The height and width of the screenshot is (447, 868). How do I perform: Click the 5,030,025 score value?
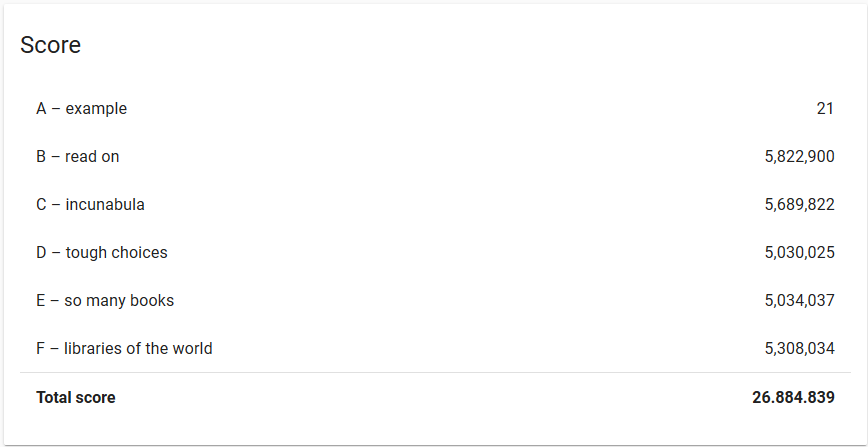point(799,253)
